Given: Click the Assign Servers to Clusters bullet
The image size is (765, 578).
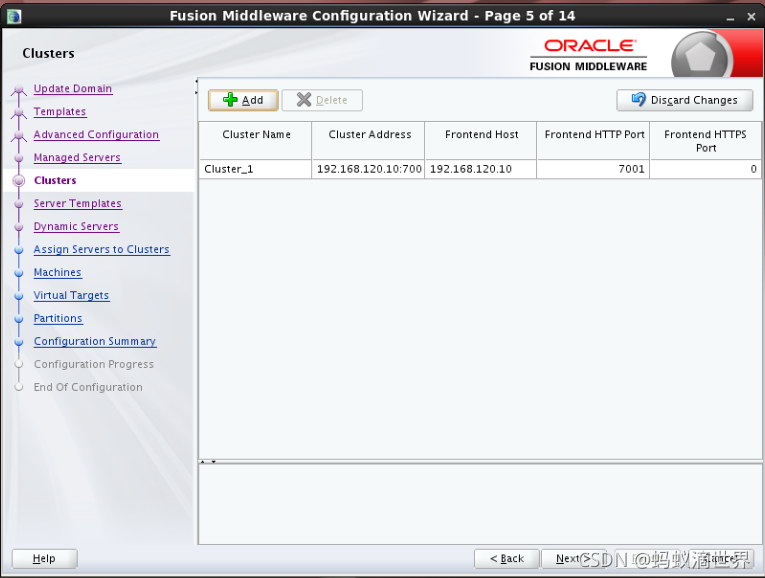Looking at the screenshot, I should 19,250.
